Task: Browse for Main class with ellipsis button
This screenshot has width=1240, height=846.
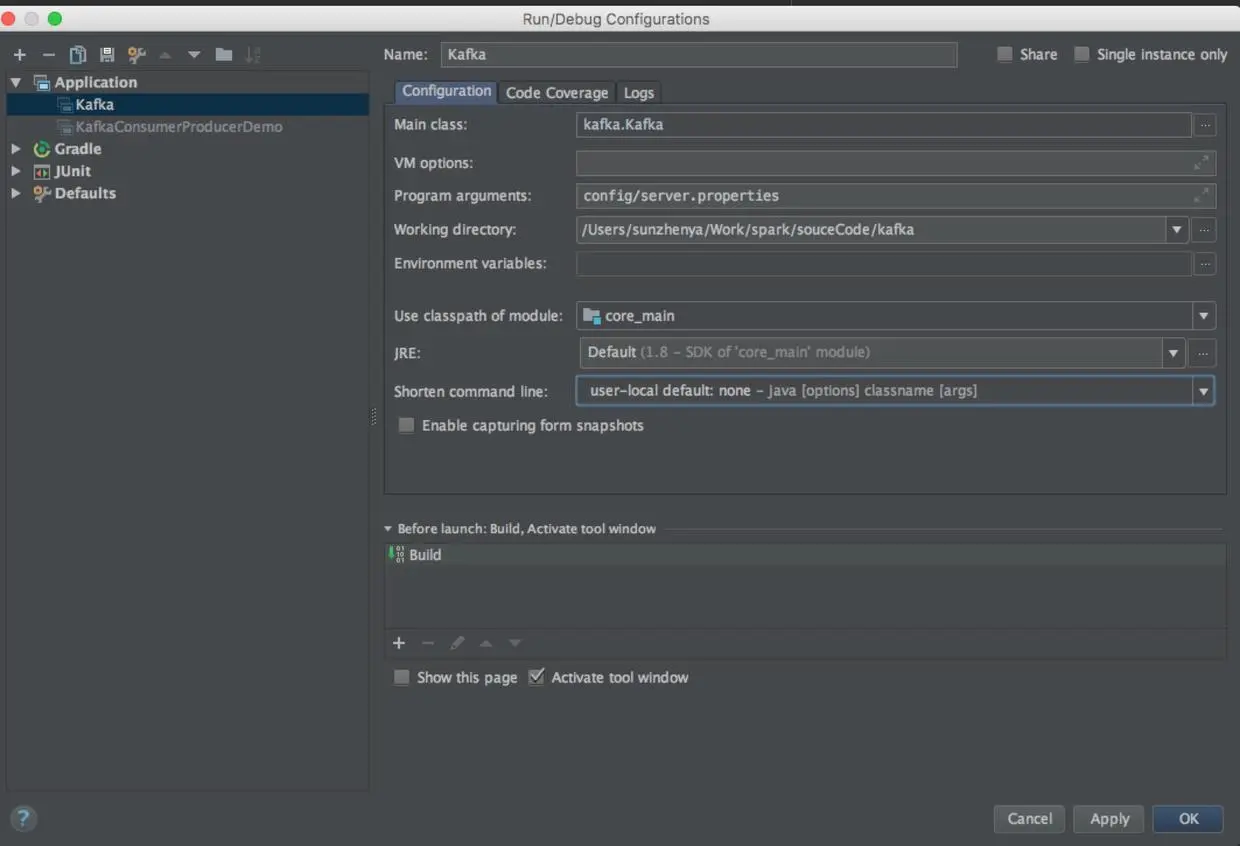Action: [1205, 125]
